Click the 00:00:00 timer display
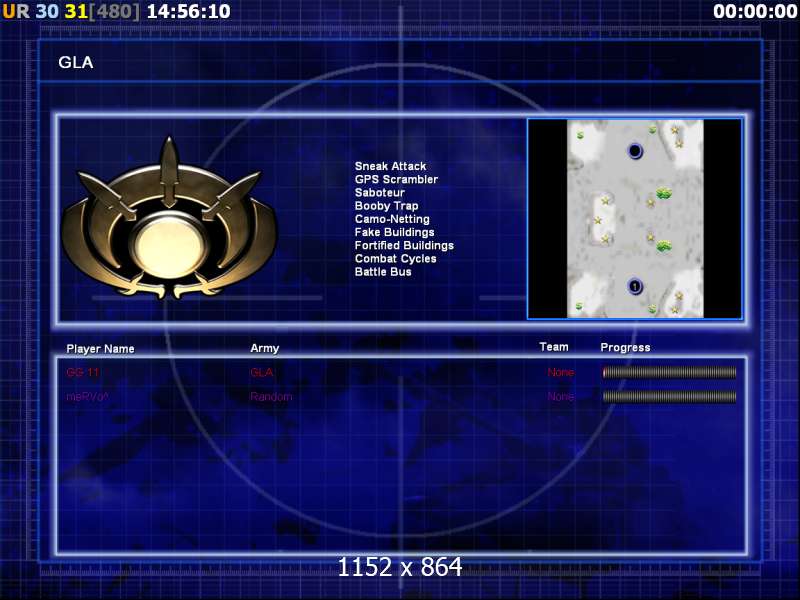The image size is (800, 600). tap(755, 11)
